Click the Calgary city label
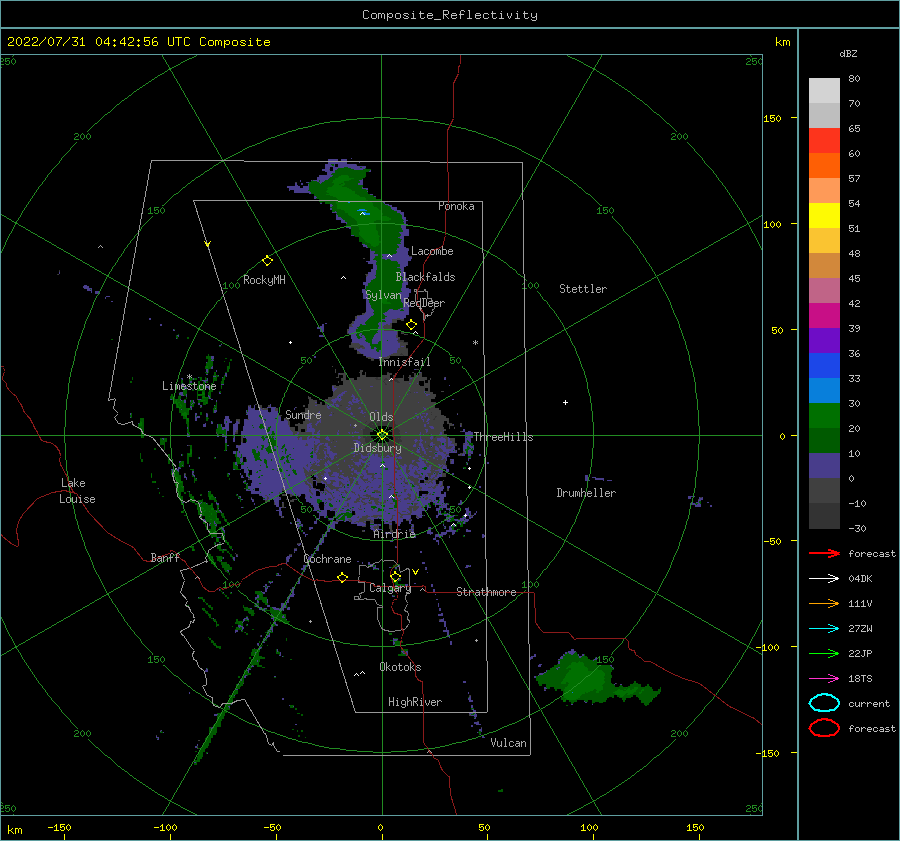 [x=390, y=588]
